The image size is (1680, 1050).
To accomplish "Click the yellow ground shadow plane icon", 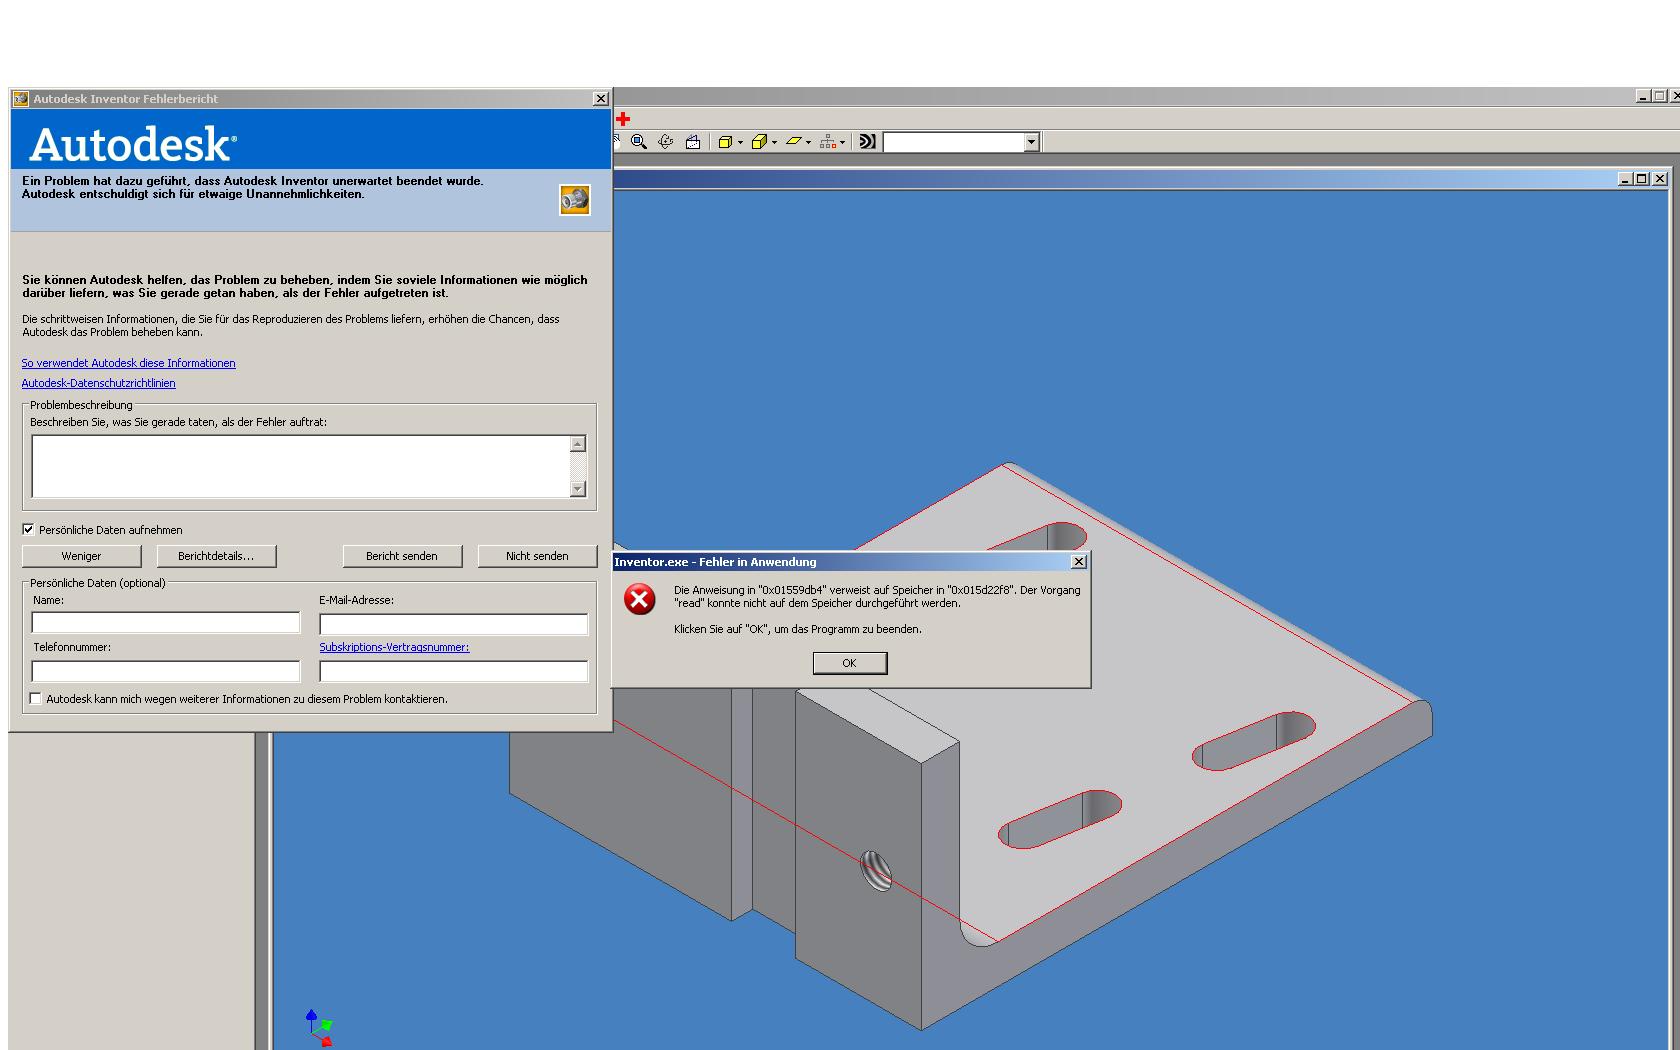I will tap(794, 142).
